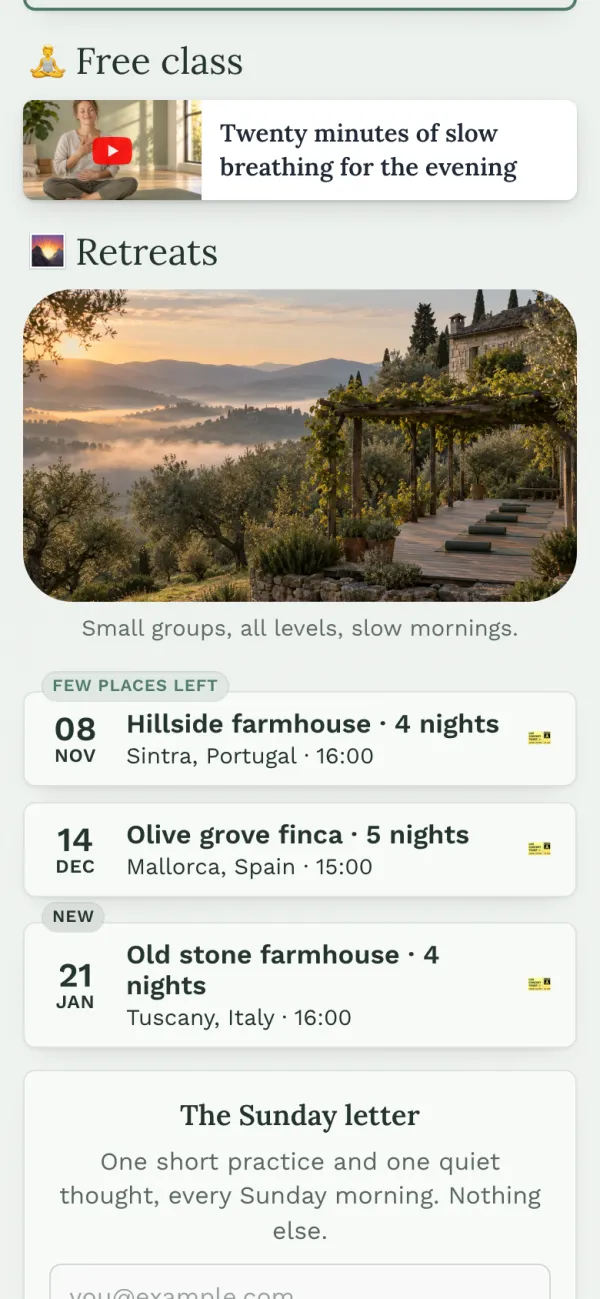Select the 'Olive grove finca · 5 nights' retreat

point(300,850)
